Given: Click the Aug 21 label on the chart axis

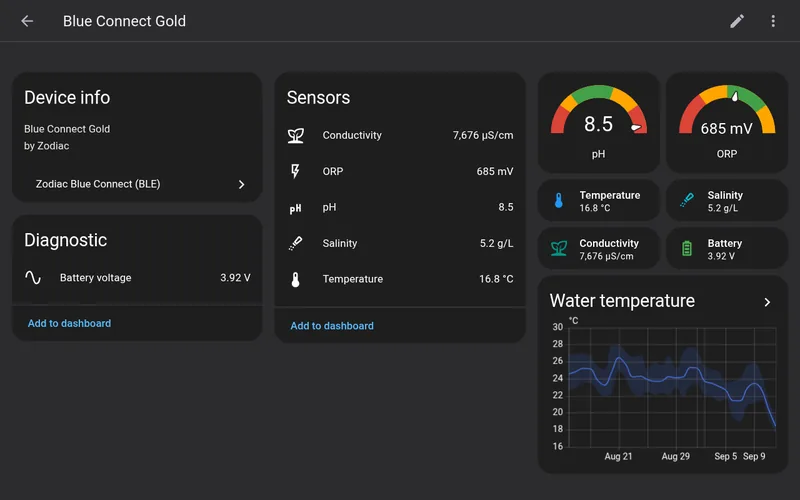Looking at the screenshot, I should (618, 456).
